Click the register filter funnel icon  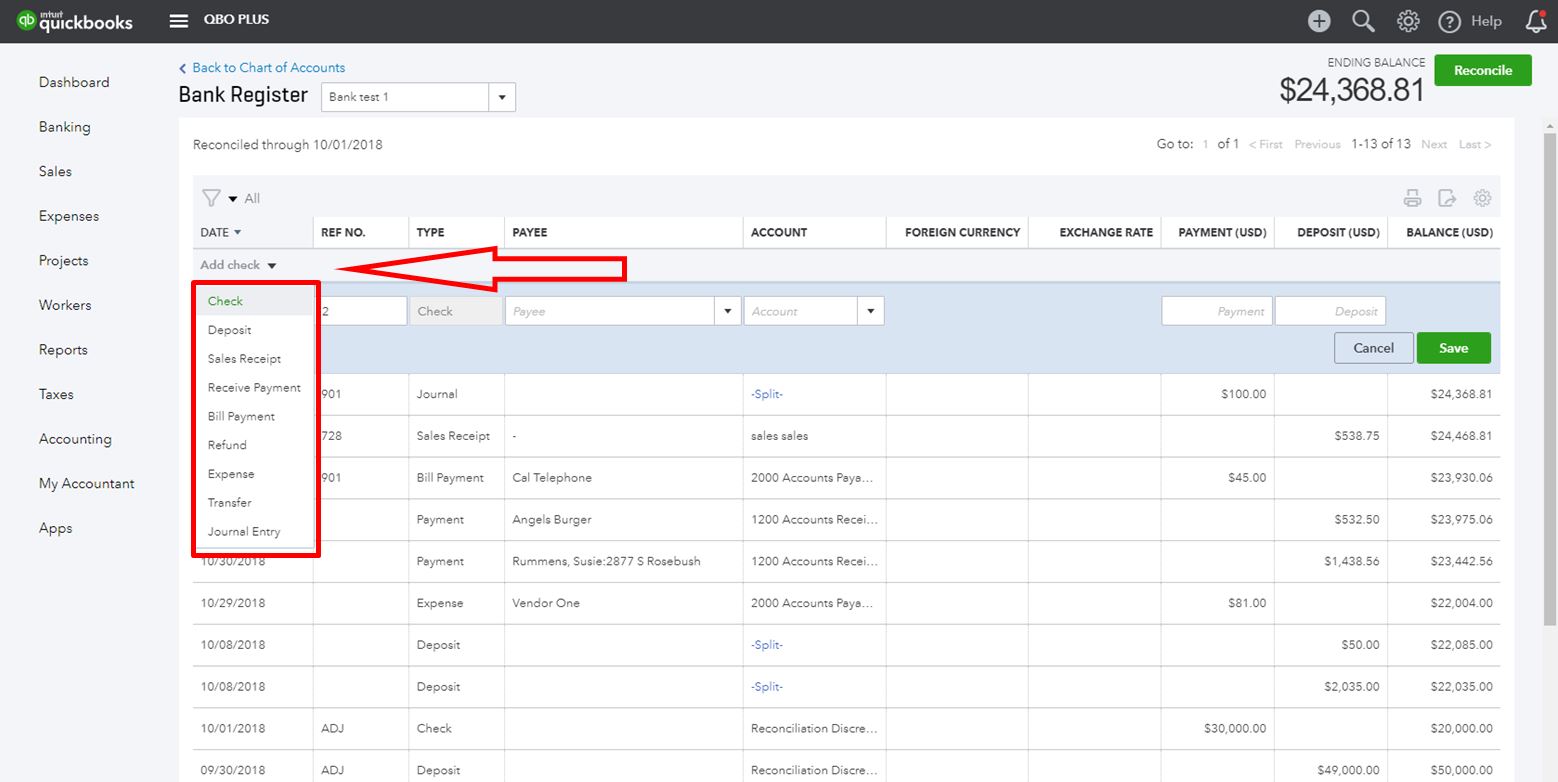(211, 198)
